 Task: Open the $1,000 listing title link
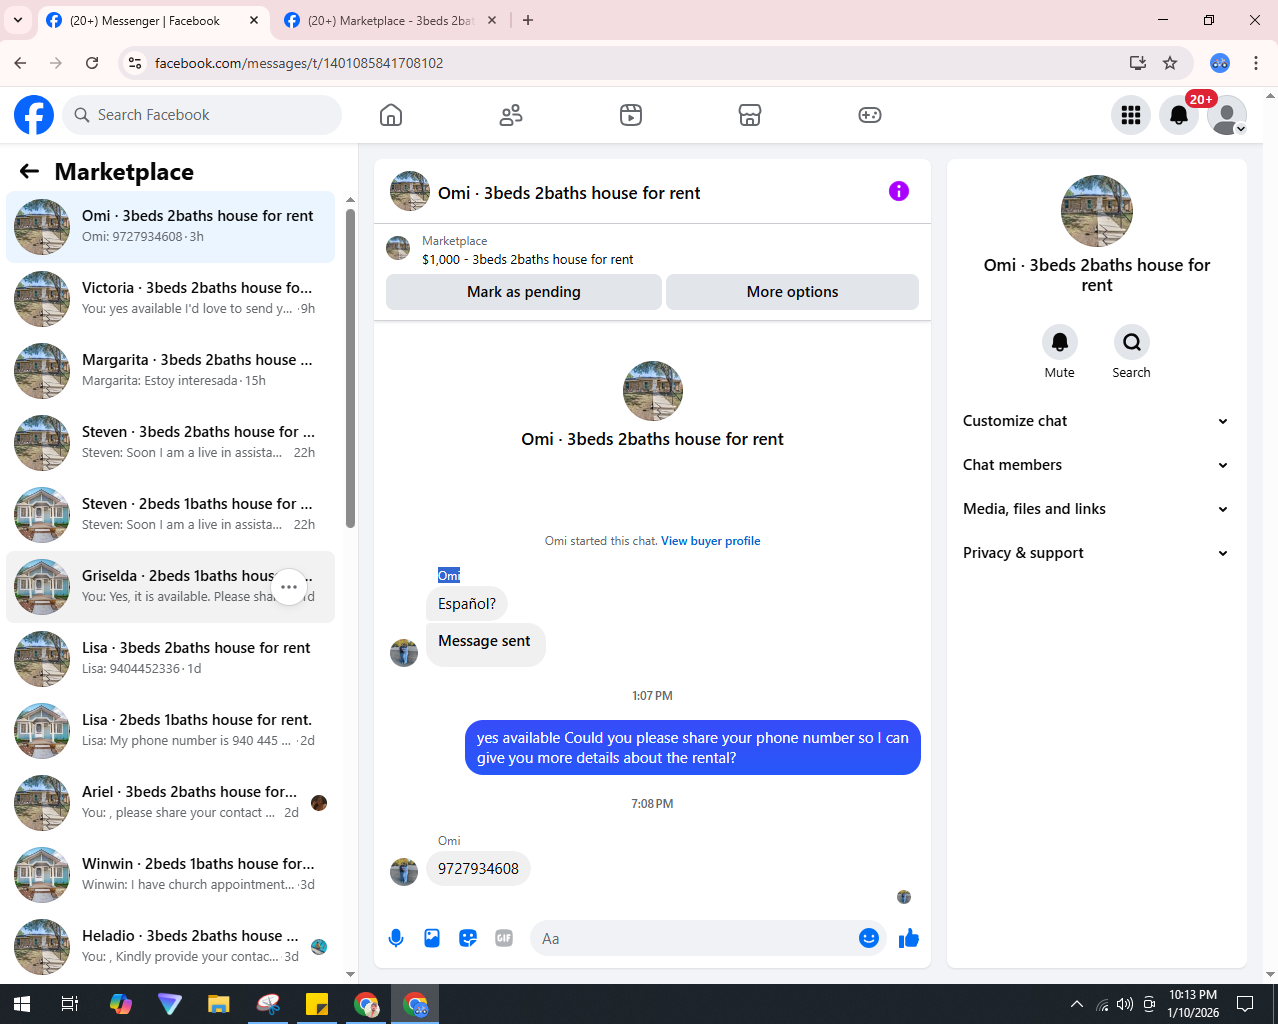tap(528, 259)
